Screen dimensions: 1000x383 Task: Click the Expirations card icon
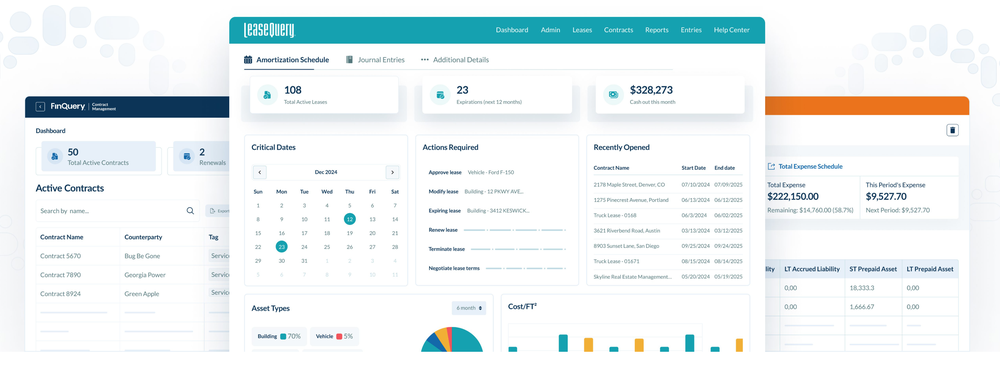[x=440, y=94]
